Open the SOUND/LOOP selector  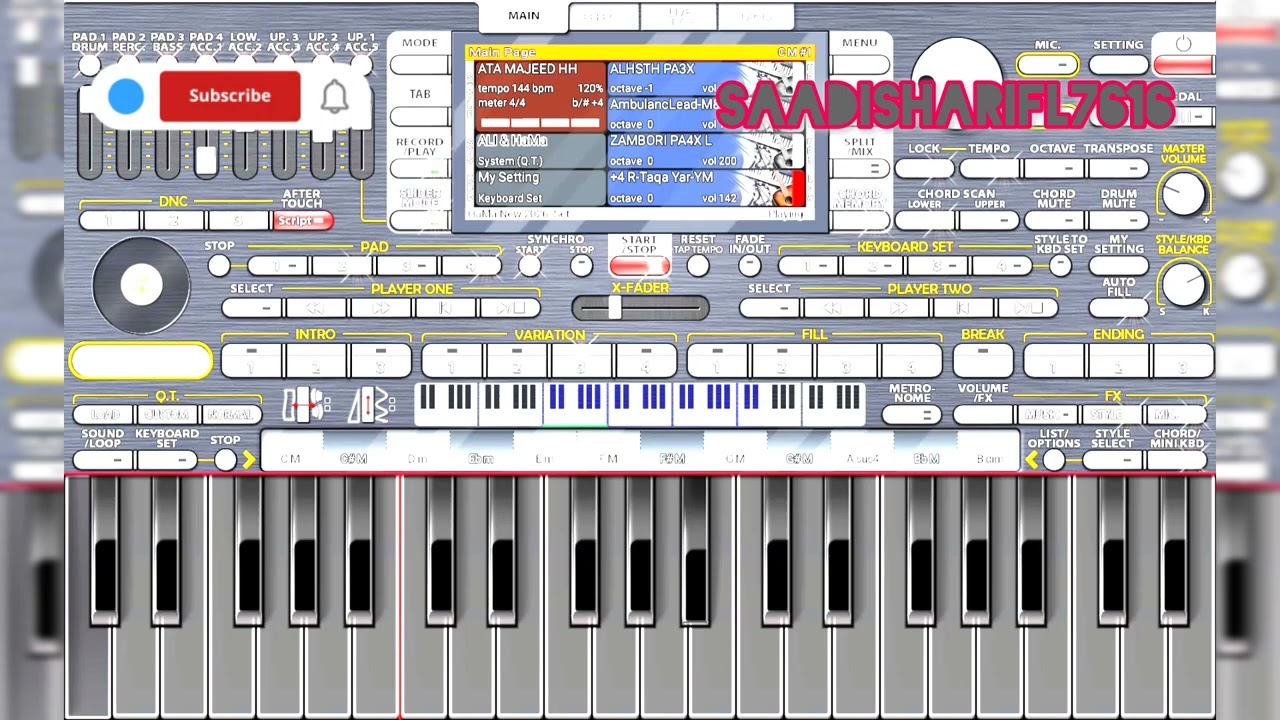[x=103, y=460]
